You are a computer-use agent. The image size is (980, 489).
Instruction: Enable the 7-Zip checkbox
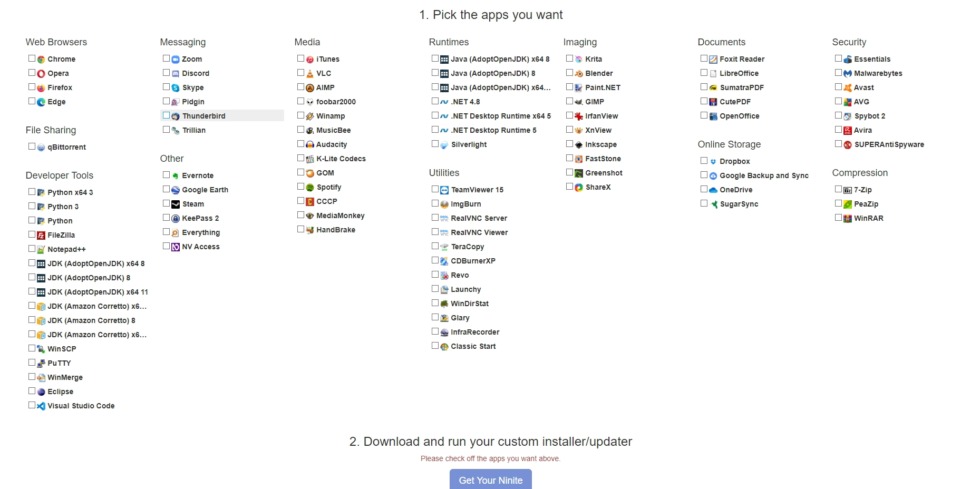[838, 189]
